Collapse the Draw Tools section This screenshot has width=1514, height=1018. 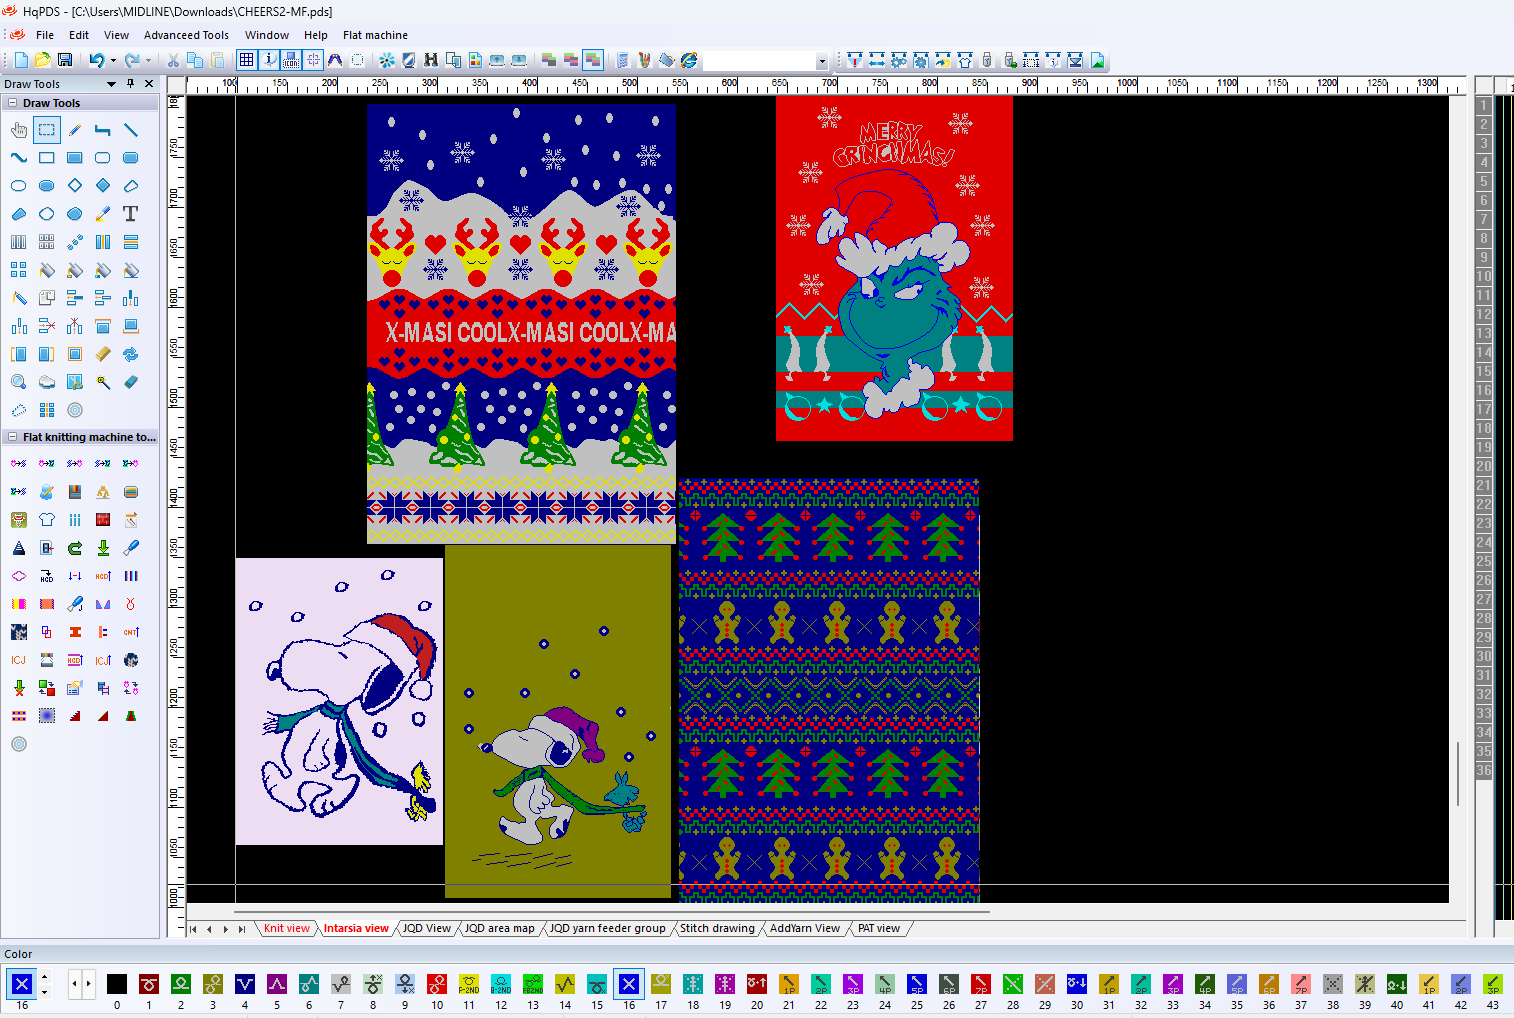coord(12,103)
